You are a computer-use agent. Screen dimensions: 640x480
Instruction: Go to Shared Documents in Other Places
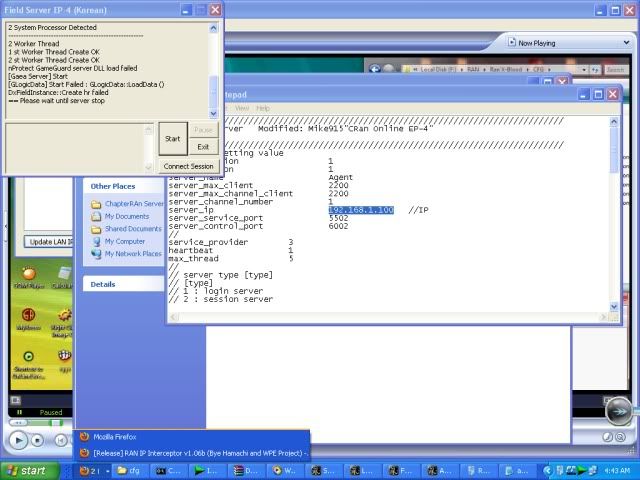tap(132, 229)
